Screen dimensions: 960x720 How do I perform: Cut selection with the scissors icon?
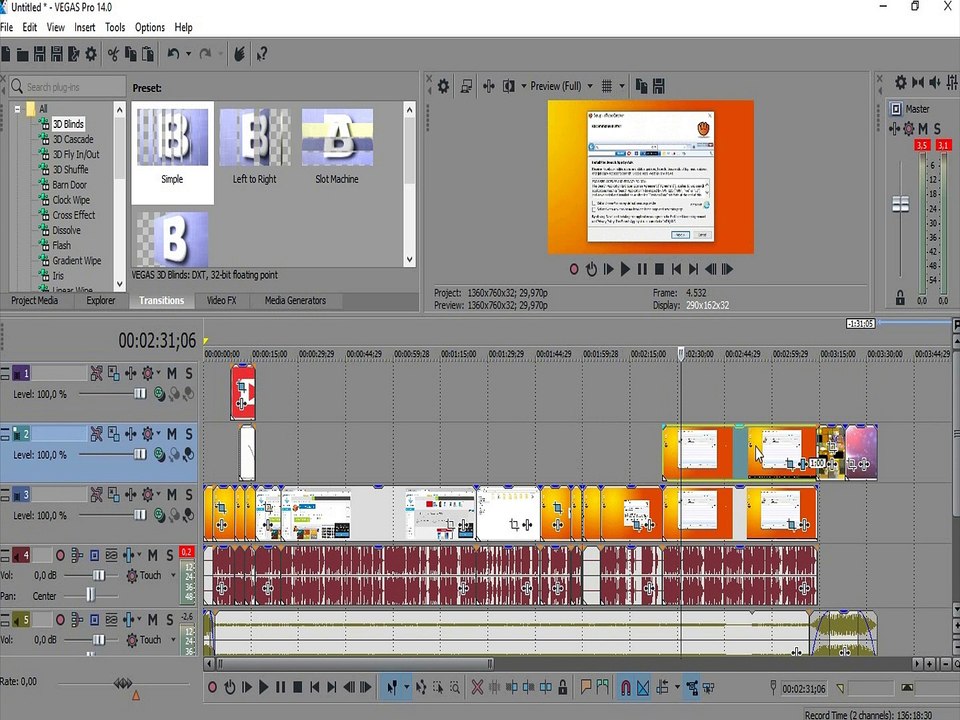(x=113, y=54)
